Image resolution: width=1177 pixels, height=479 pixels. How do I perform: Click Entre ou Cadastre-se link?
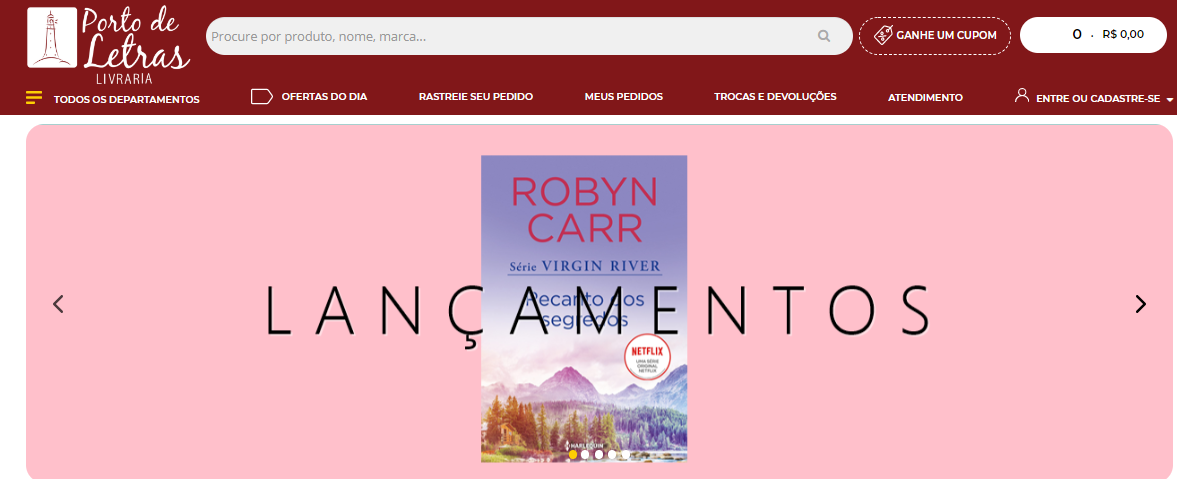pyautogui.click(x=1098, y=99)
